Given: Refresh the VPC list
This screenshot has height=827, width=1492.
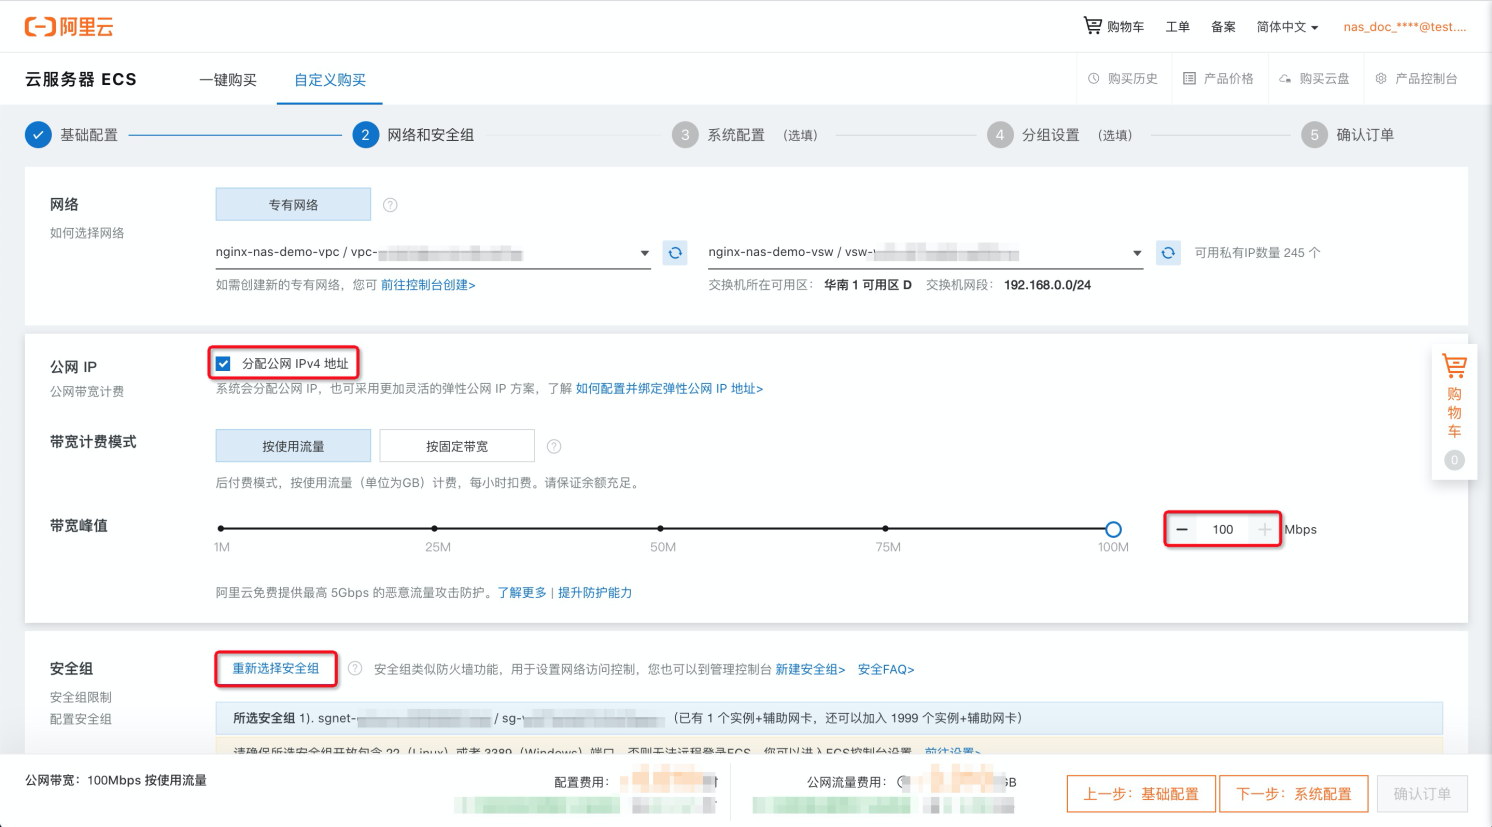Looking at the screenshot, I should point(675,253).
